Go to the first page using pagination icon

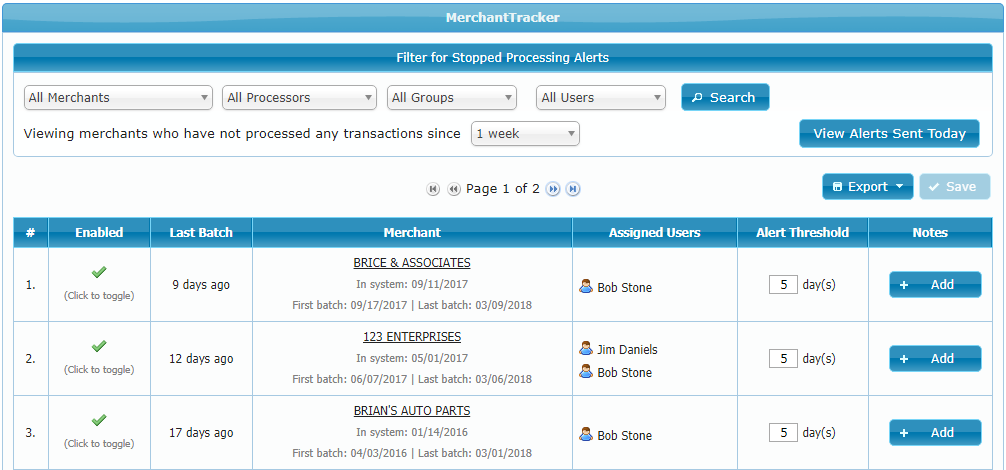[x=433, y=189]
